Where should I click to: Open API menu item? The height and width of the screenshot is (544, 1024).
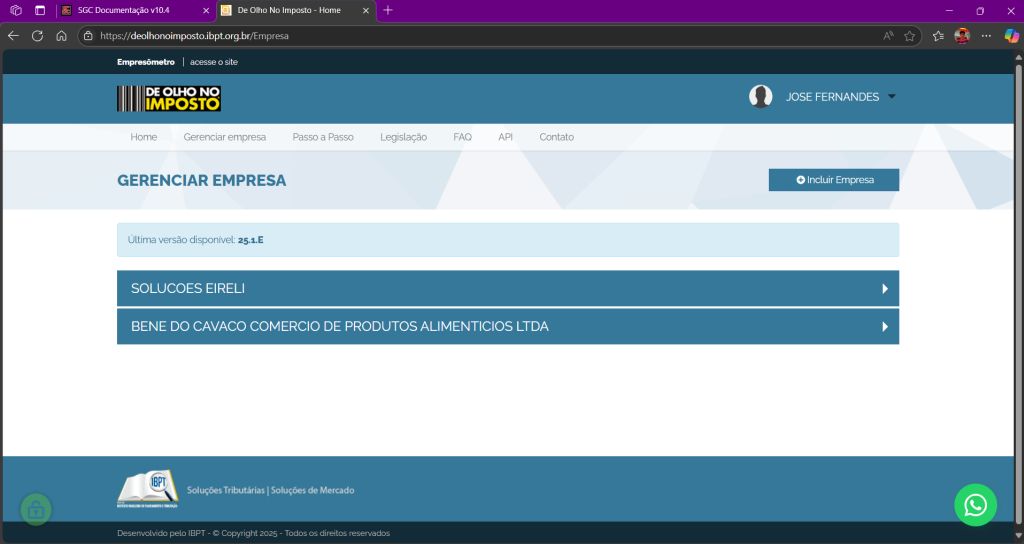[x=505, y=137]
